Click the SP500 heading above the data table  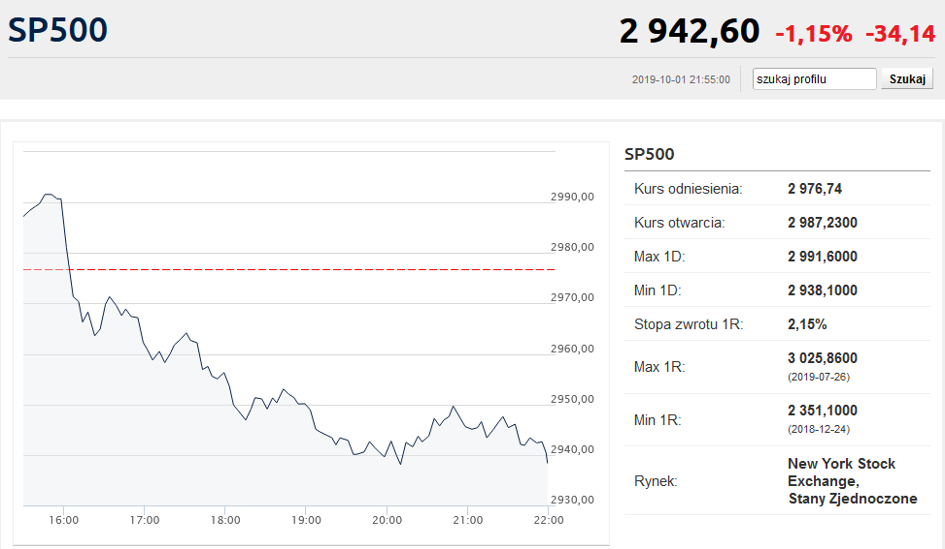[649, 154]
